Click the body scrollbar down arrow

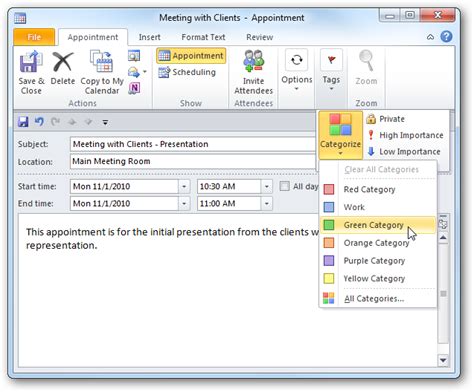point(443,360)
